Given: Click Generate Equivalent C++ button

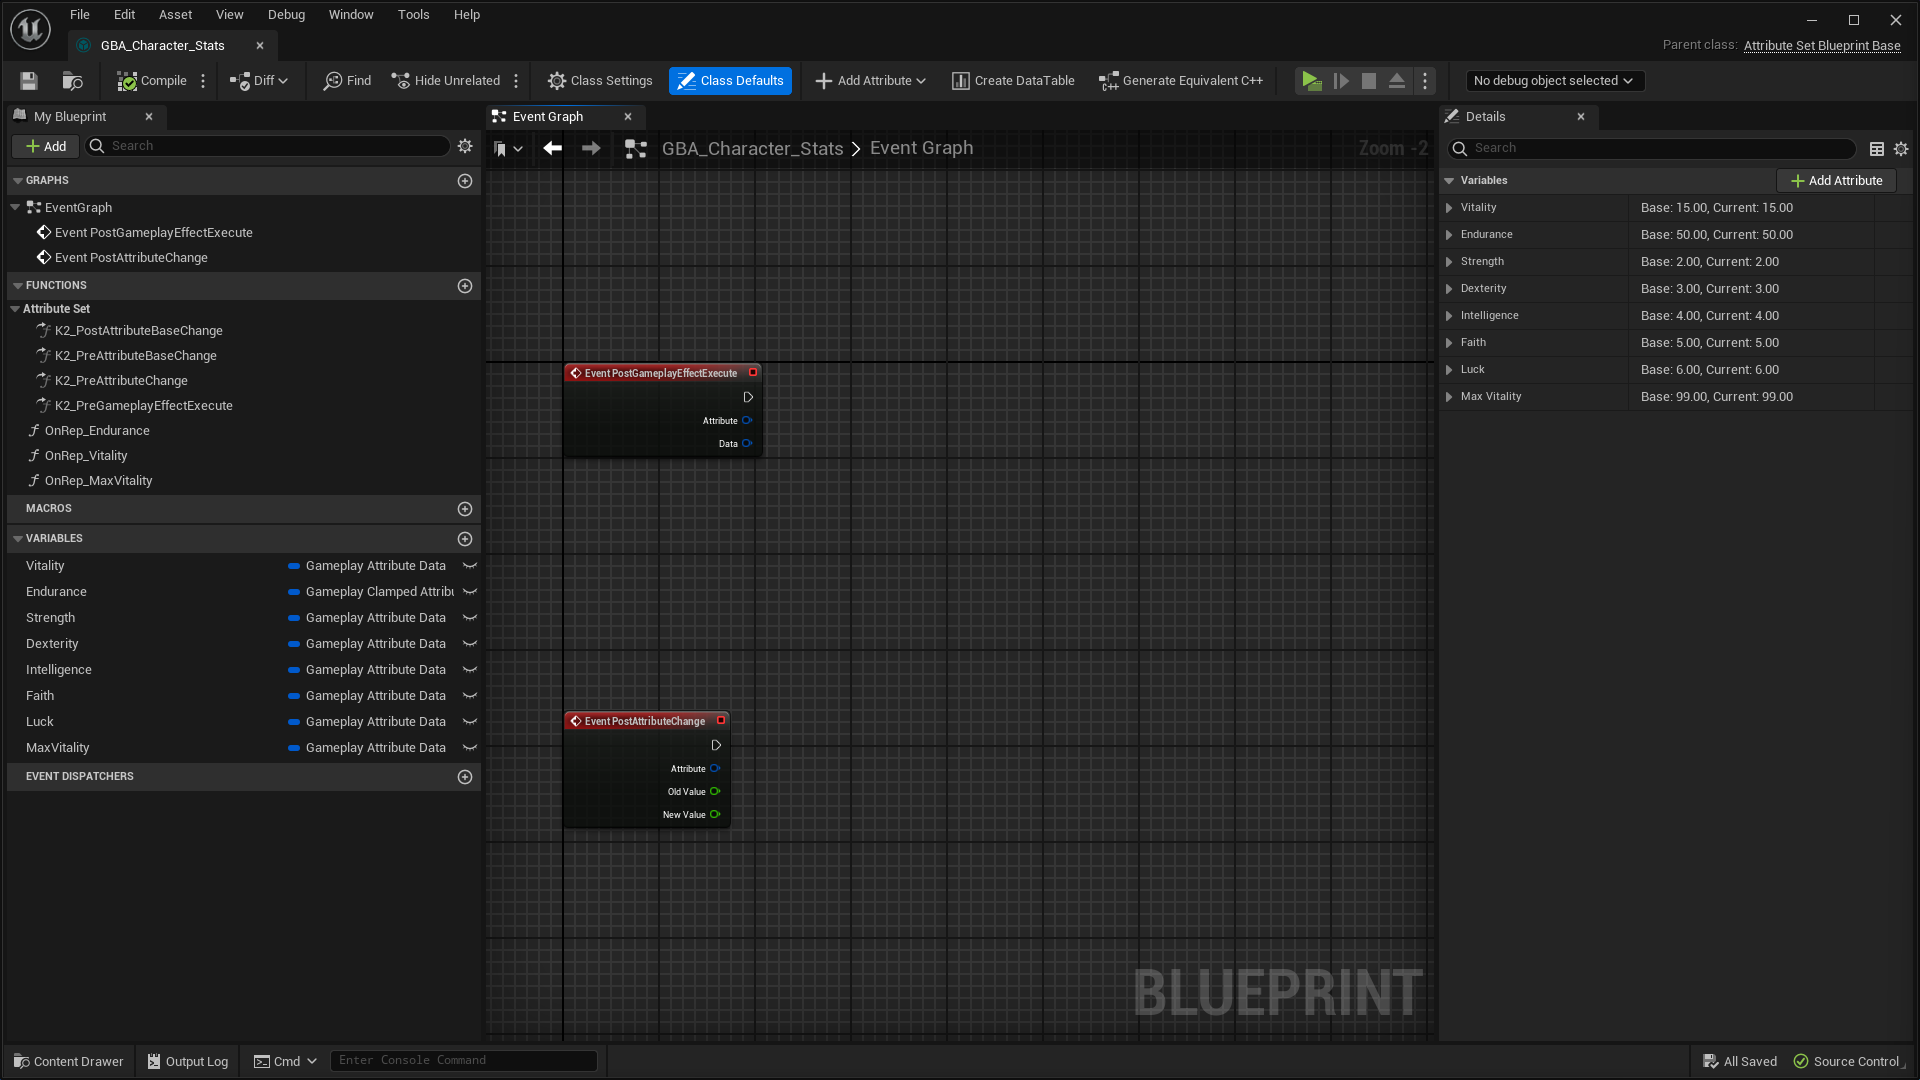Looking at the screenshot, I should [x=1183, y=80].
